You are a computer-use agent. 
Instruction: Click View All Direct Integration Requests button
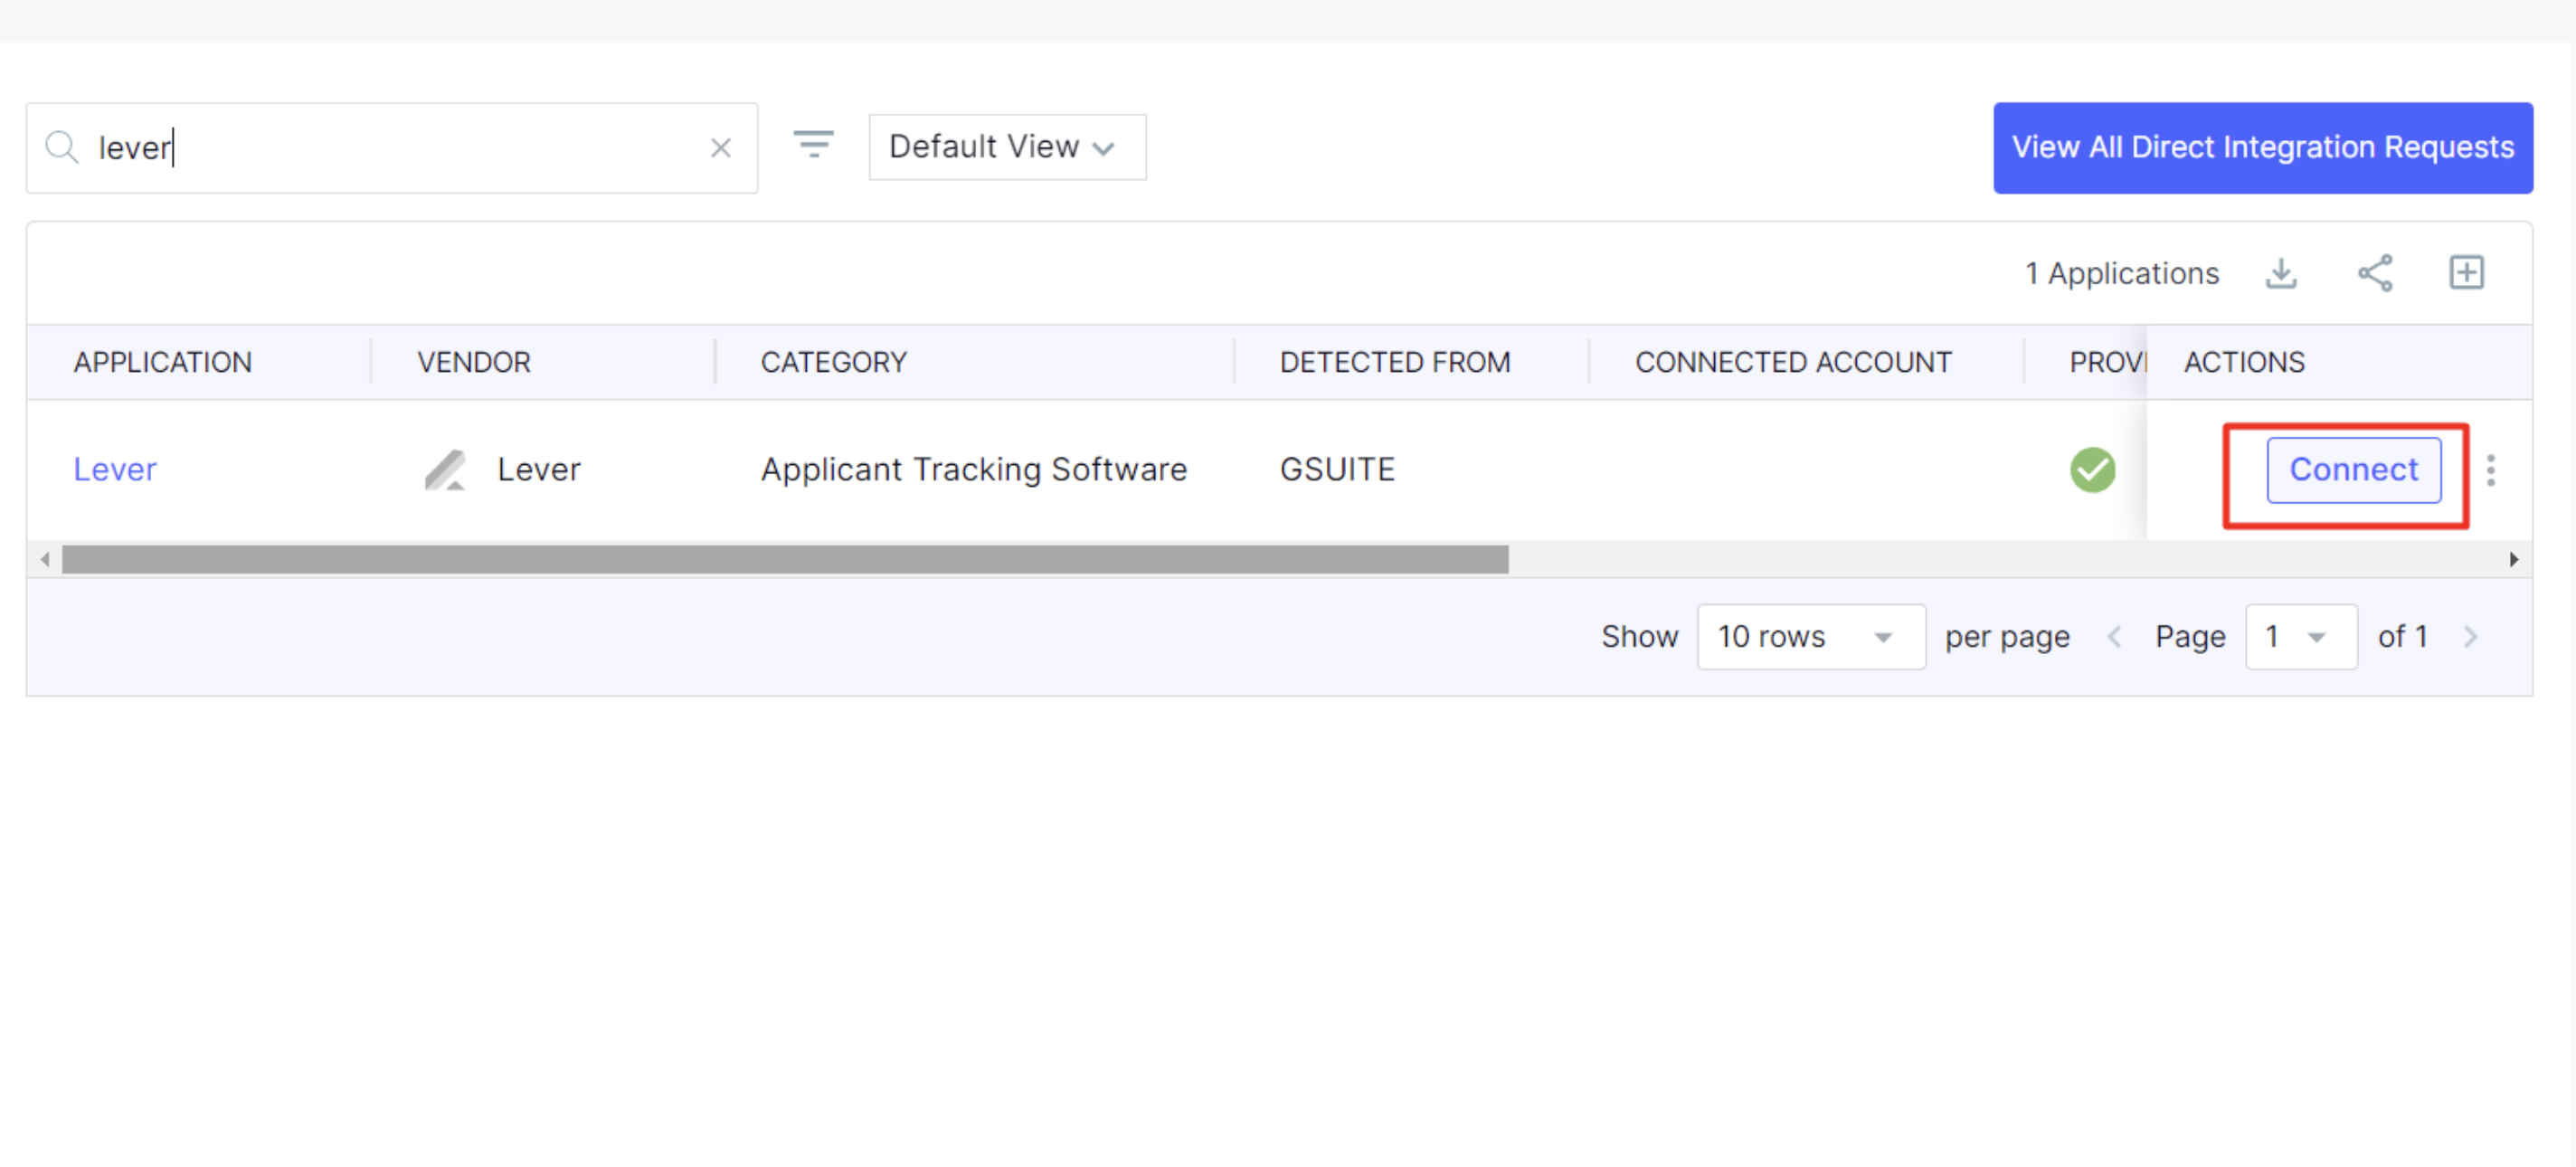[x=2261, y=148]
